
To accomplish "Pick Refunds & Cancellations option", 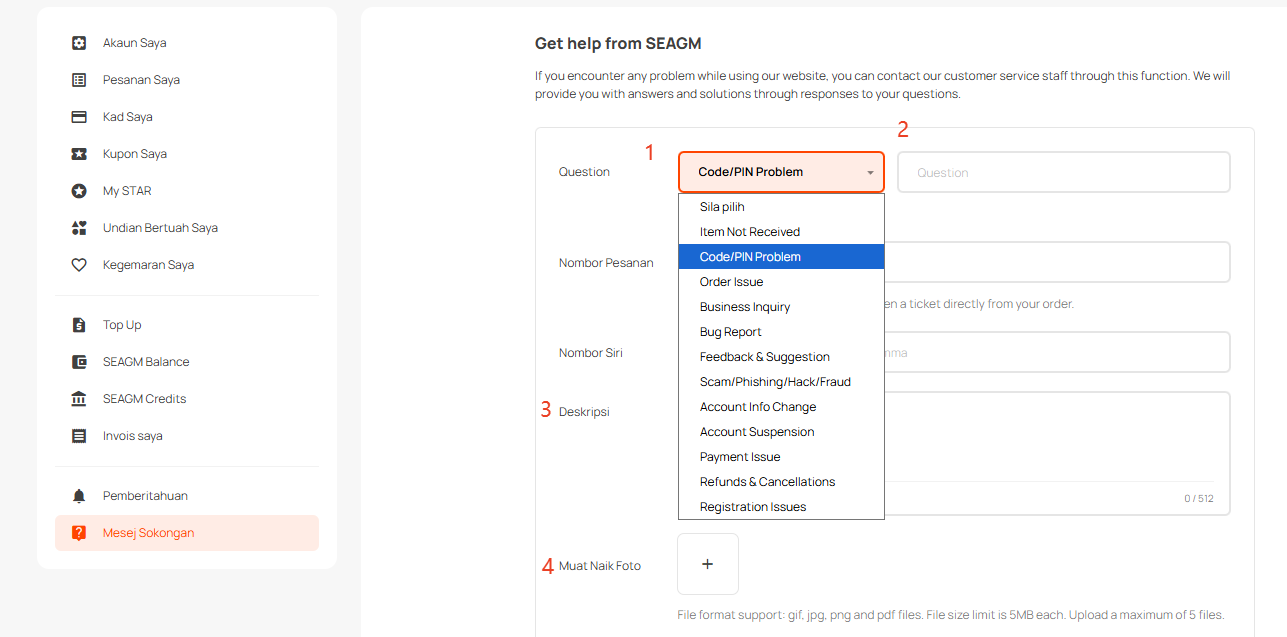I will [767, 482].
